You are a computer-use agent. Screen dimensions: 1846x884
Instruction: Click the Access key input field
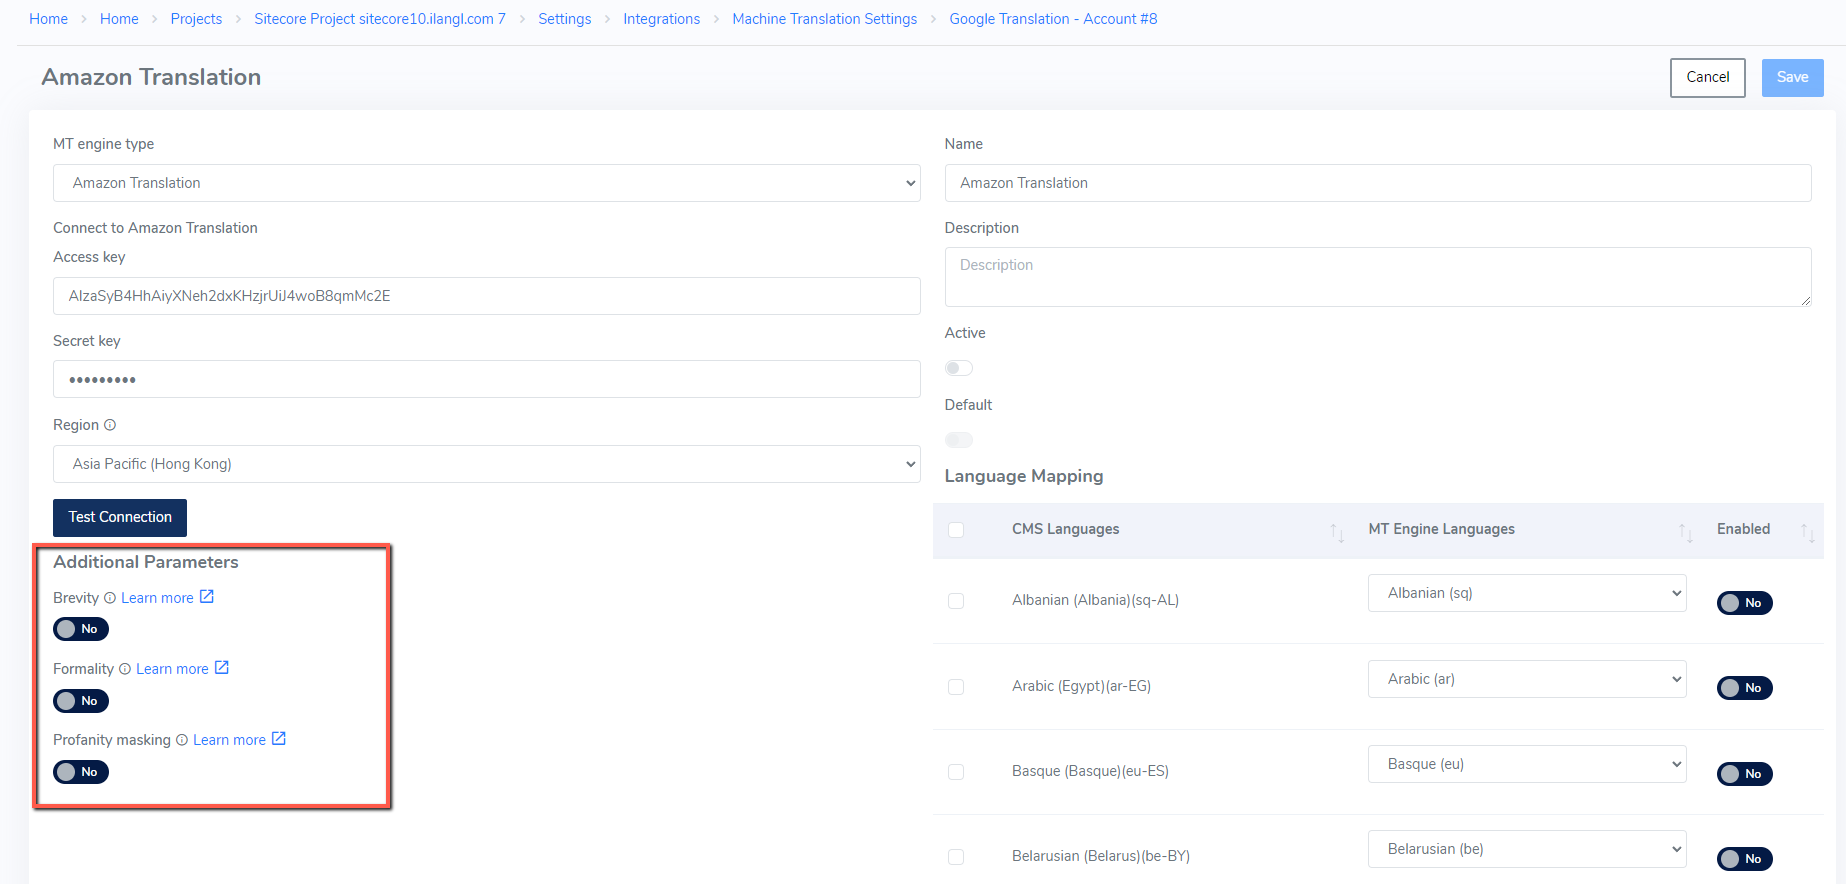tap(486, 296)
